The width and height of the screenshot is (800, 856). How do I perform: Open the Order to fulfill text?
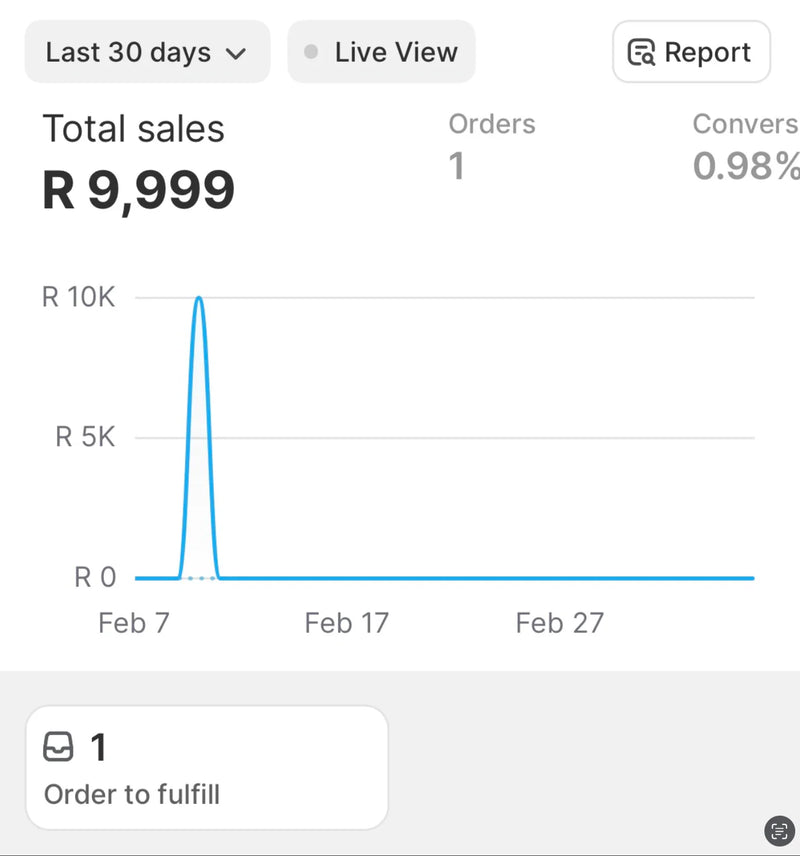[x=132, y=795]
